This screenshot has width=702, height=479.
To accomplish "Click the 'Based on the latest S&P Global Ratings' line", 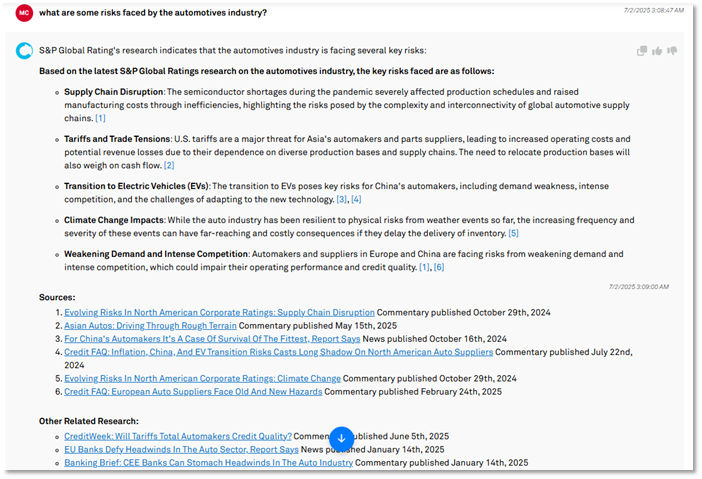I will pos(266,71).
